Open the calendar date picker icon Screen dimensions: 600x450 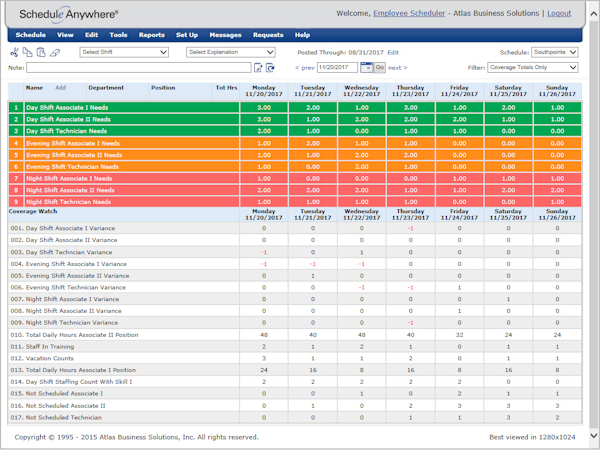(367, 68)
